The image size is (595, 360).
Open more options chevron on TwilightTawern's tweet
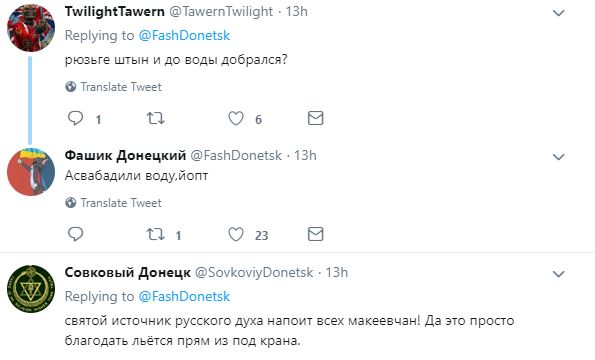click(x=559, y=13)
